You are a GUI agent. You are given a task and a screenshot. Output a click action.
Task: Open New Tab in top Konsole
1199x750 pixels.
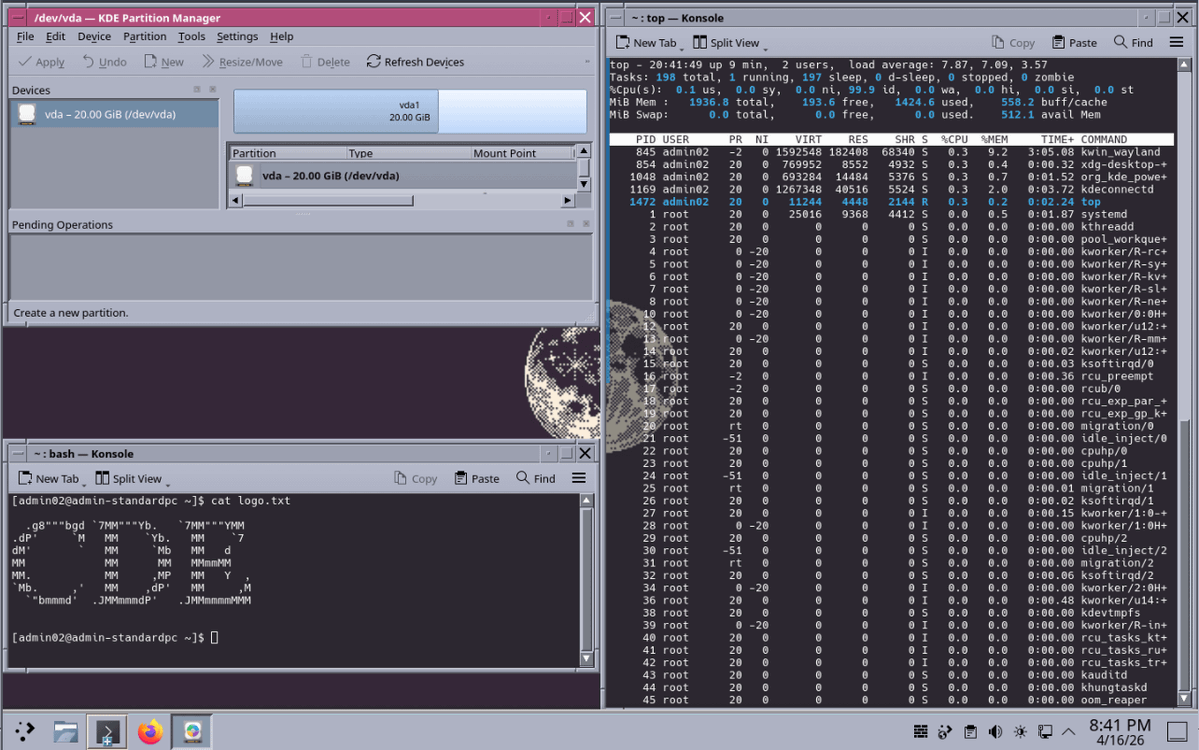[645, 43]
